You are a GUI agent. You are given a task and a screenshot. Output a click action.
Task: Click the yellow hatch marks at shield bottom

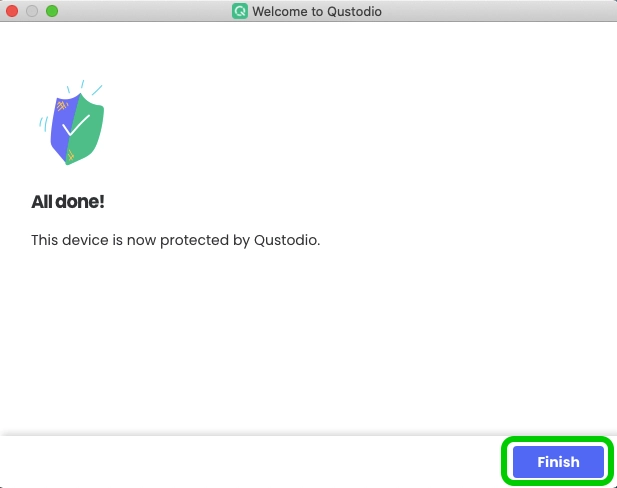pos(70,156)
